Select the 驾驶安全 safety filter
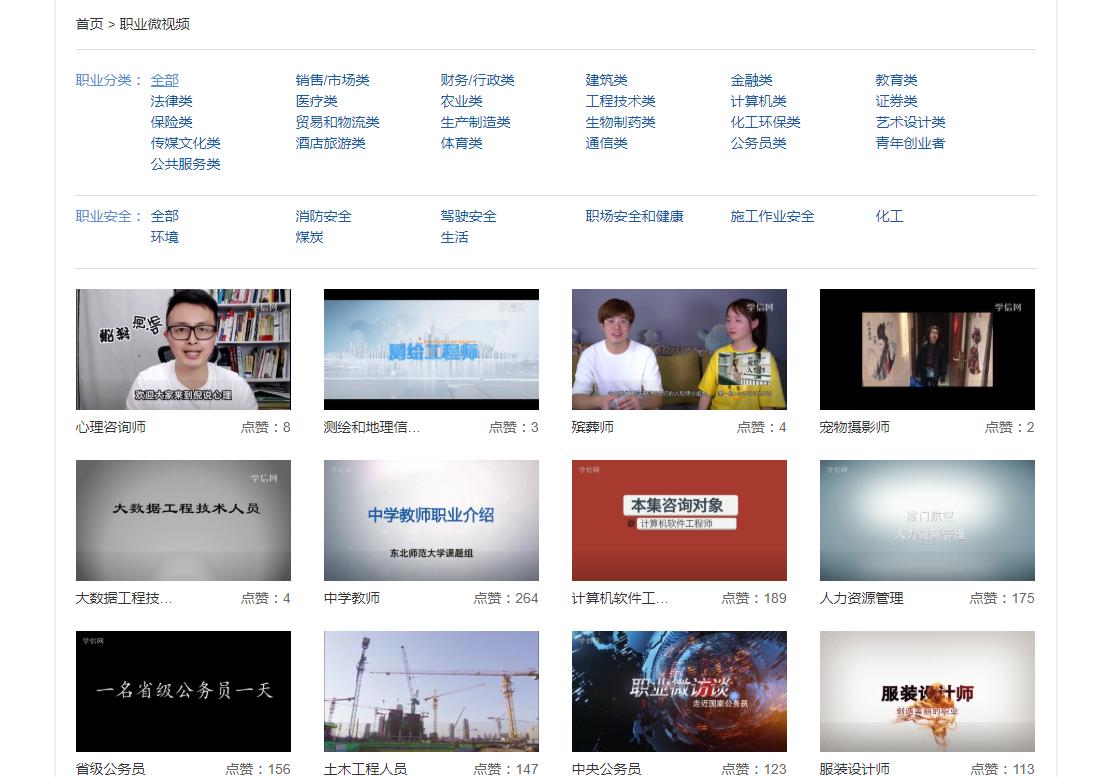Screen dimensions: 1100x777 (x=469, y=216)
